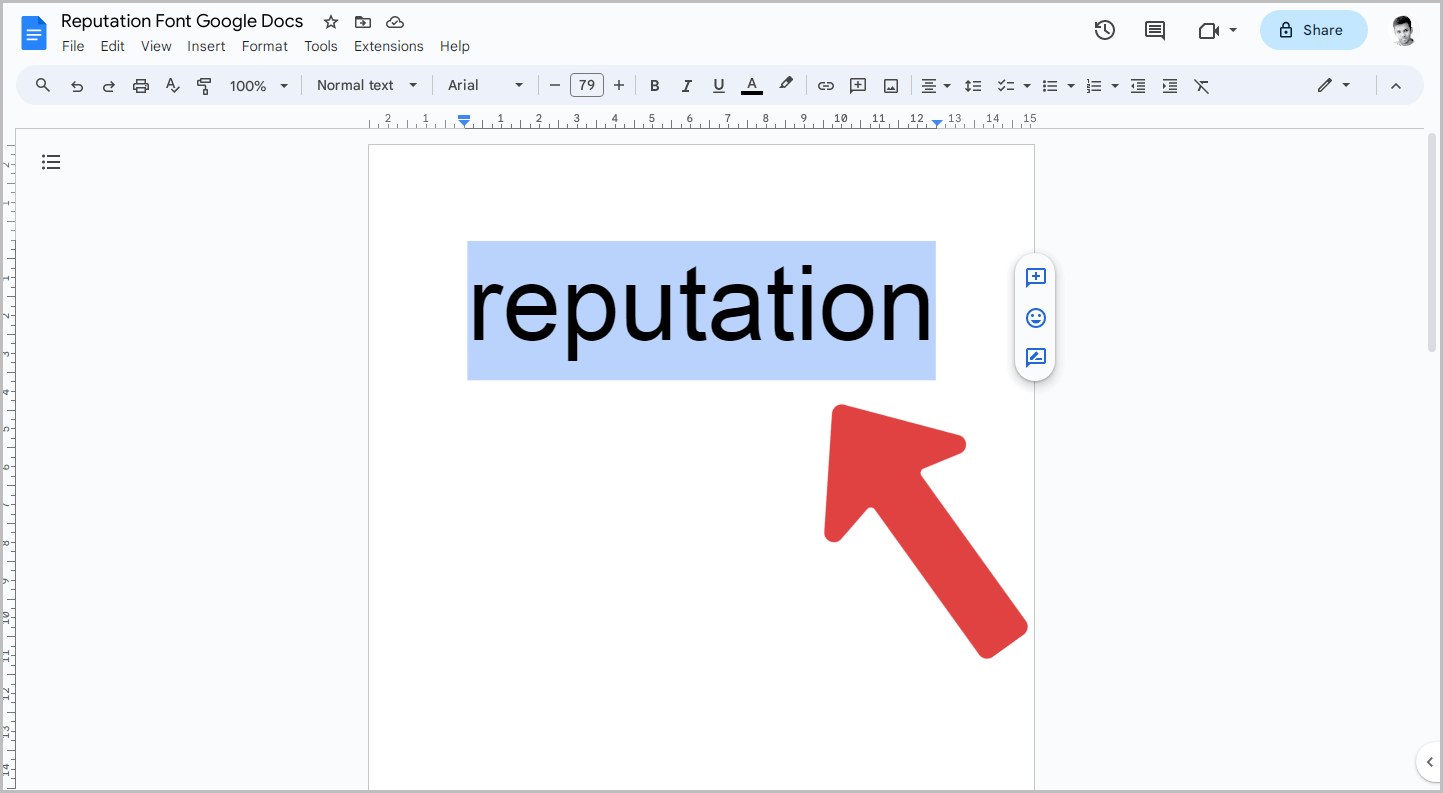
Task: Open the Extensions menu
Action: (x=388, y=45)
